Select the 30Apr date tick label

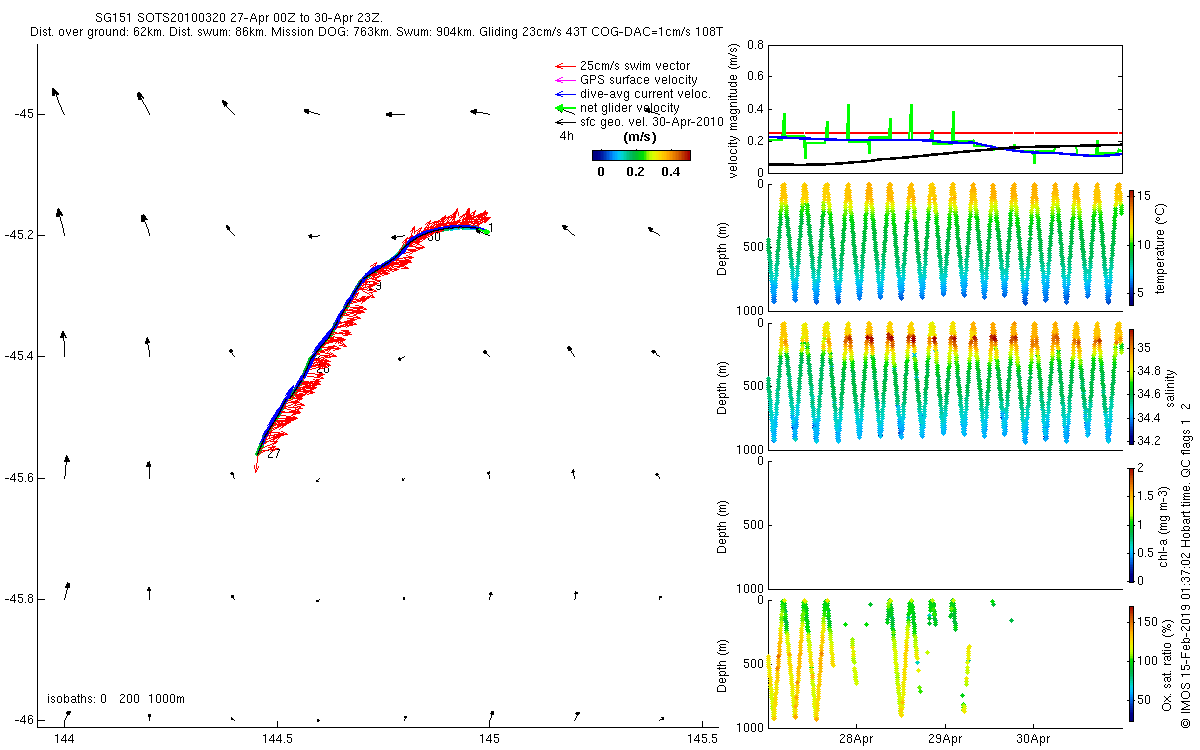click(x=1032, y=740)
